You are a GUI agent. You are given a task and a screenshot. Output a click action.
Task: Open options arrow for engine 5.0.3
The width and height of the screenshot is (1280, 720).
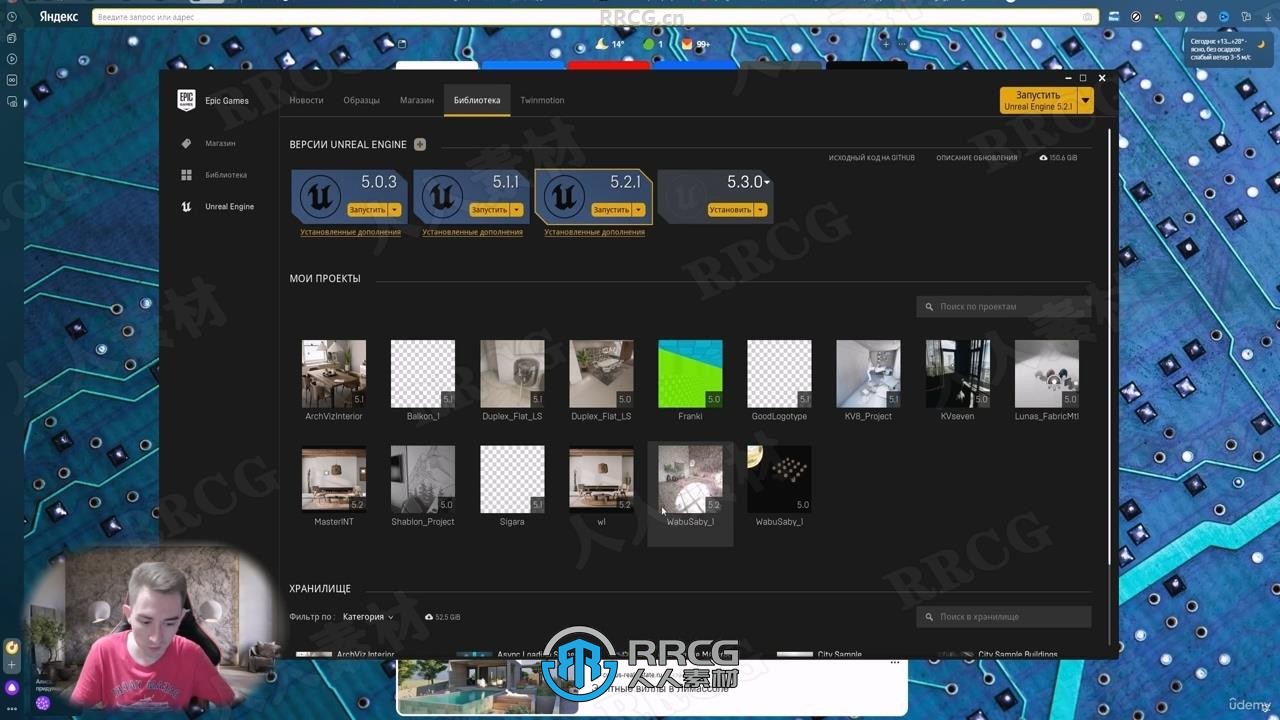coord(395,210)
